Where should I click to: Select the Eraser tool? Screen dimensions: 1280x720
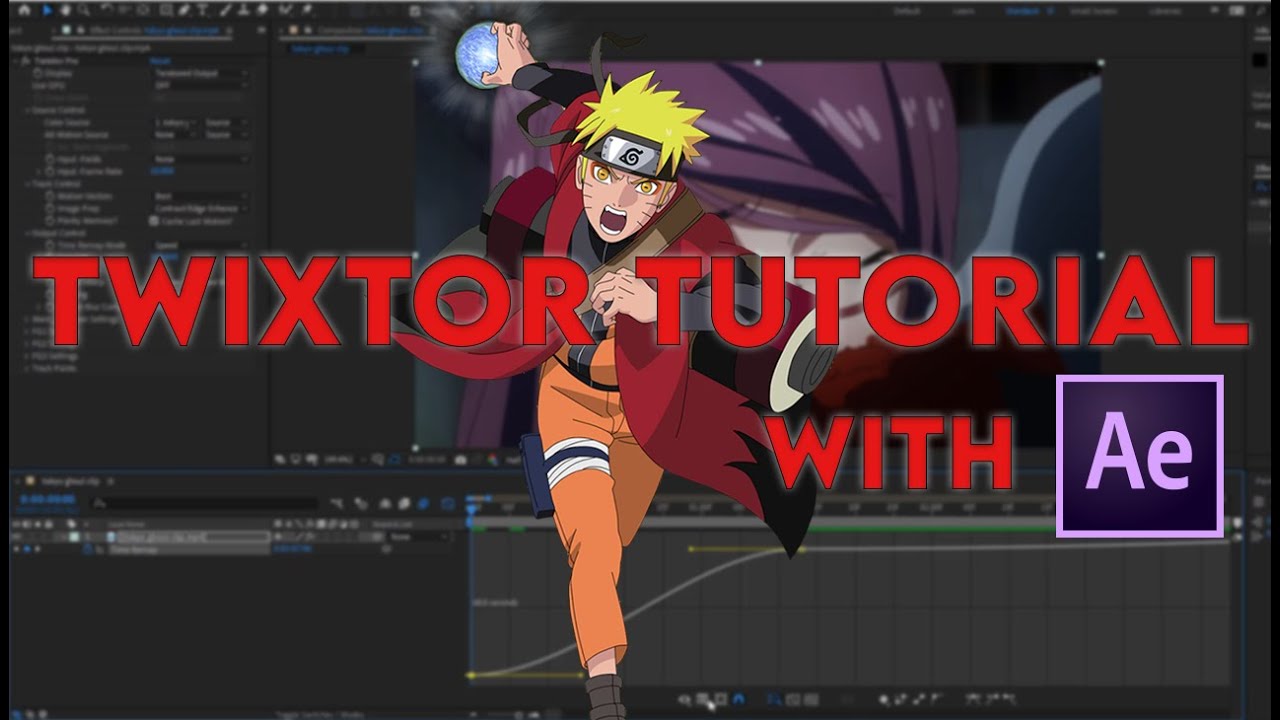click(x=263, y=10)
